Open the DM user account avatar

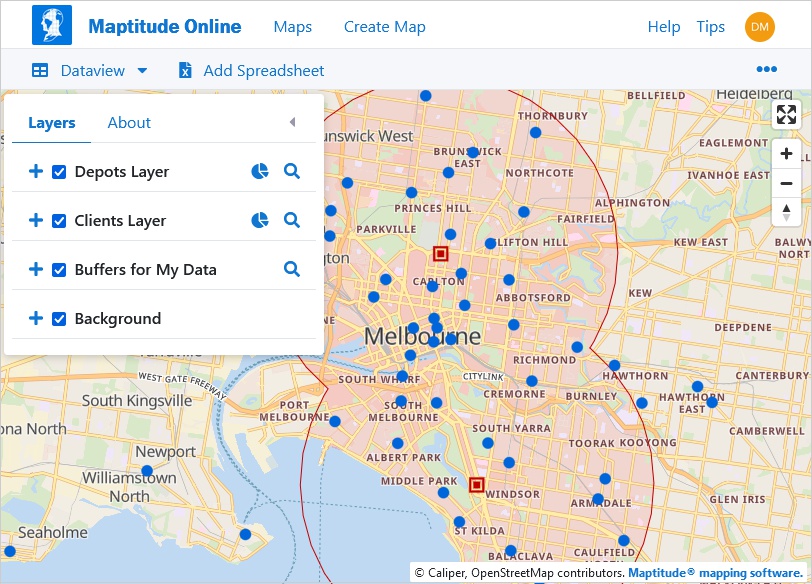click(x=760, y=27)
